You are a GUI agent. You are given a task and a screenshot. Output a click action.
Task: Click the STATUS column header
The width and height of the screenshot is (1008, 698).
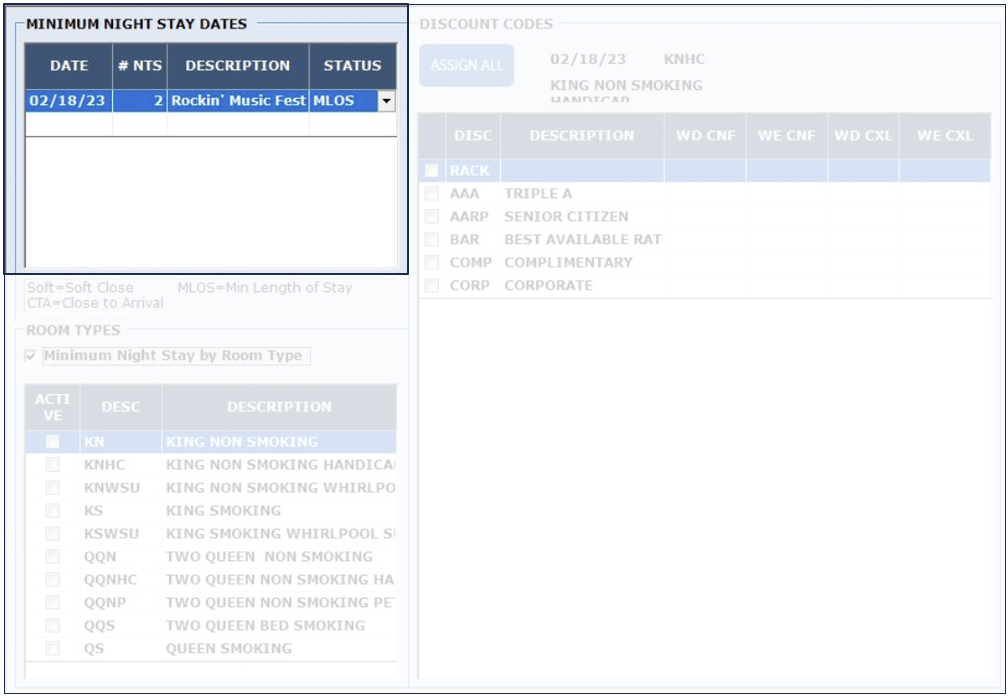pos(352,66)
